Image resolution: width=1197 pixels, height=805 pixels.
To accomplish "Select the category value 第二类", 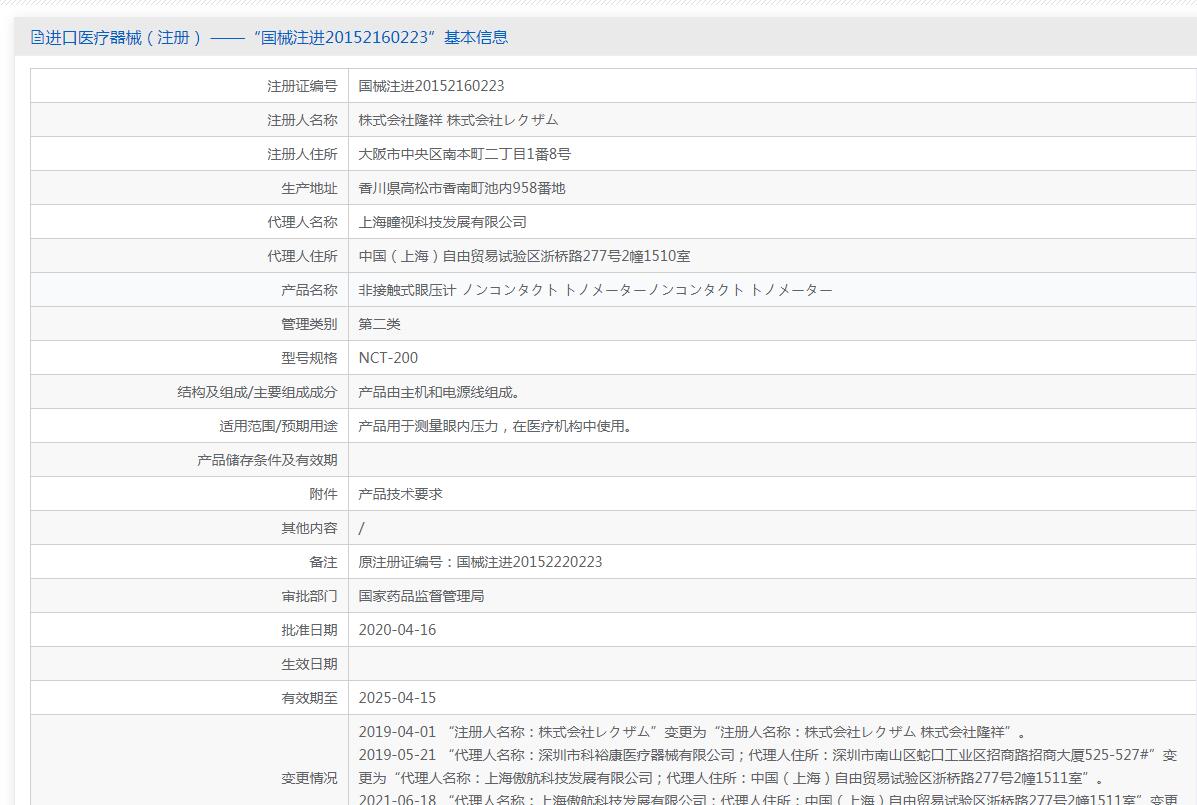I will [379, 324].
